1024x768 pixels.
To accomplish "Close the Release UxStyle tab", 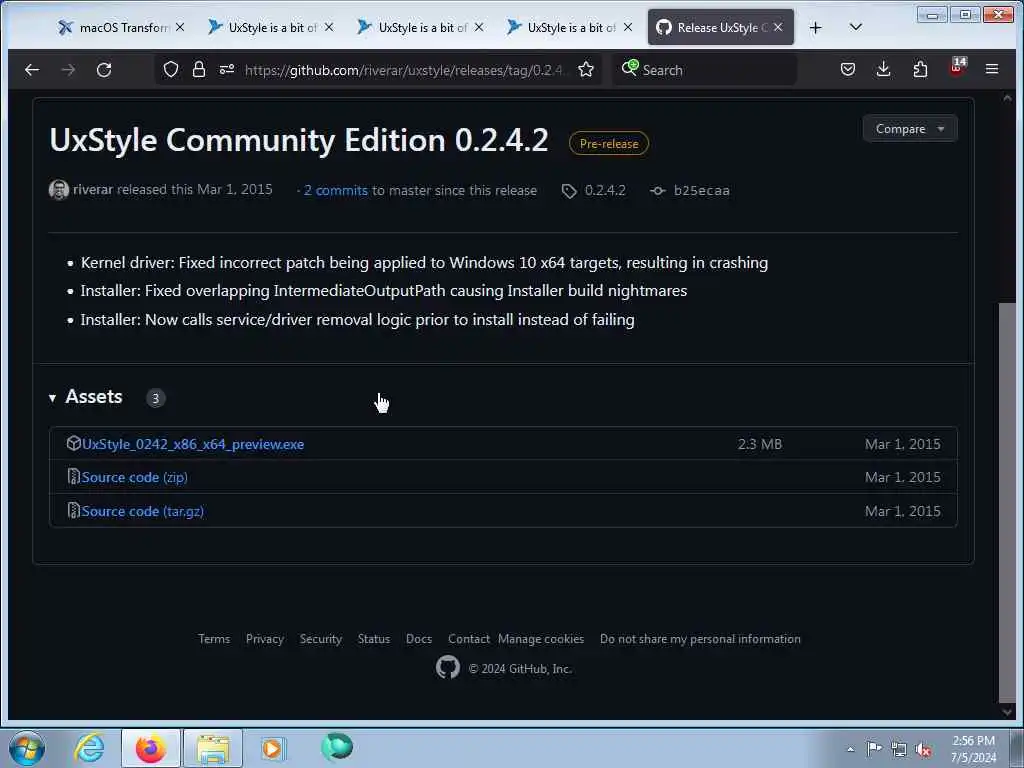I will pos(778,27).
